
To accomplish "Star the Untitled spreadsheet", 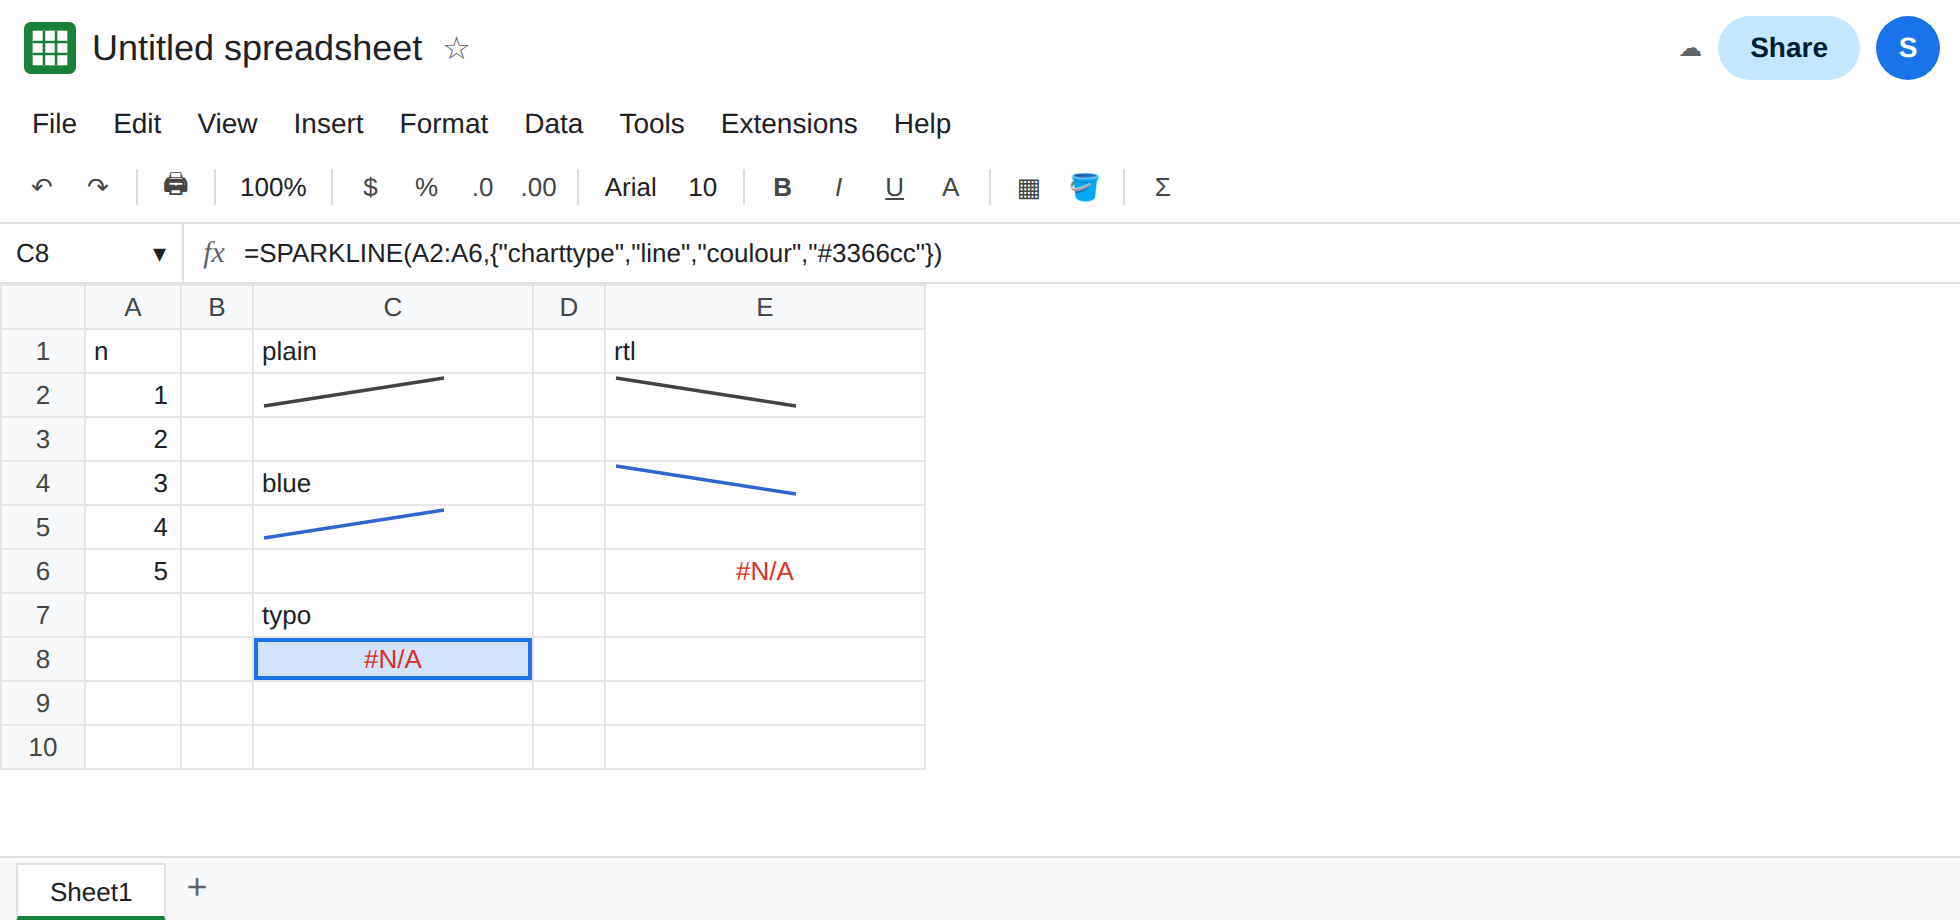I will (x=456, y=48).
